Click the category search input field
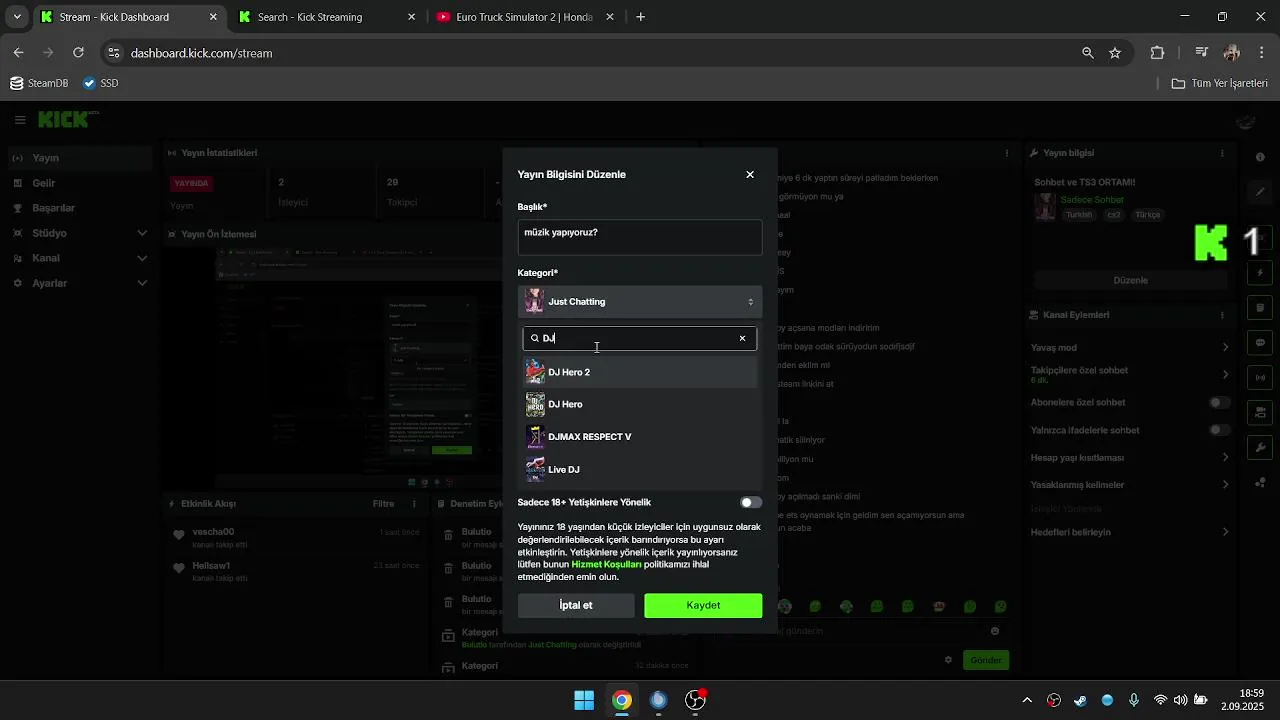Screen dimensions: 1280x720 (x=640, y=338)
